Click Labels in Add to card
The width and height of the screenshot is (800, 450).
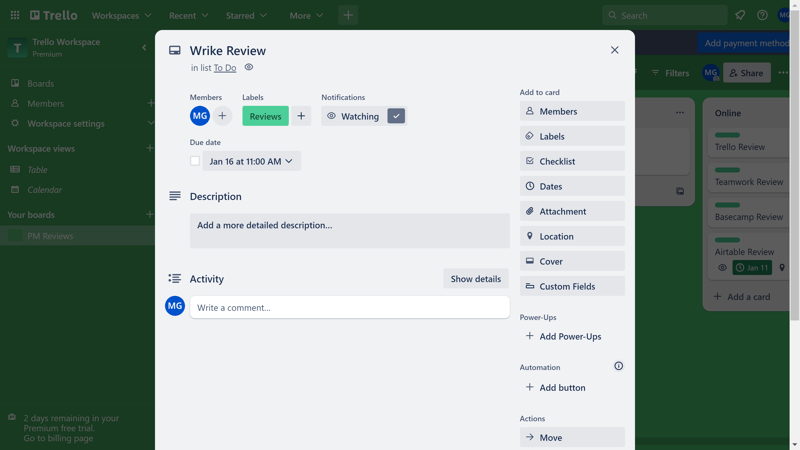tap(572, 136)
